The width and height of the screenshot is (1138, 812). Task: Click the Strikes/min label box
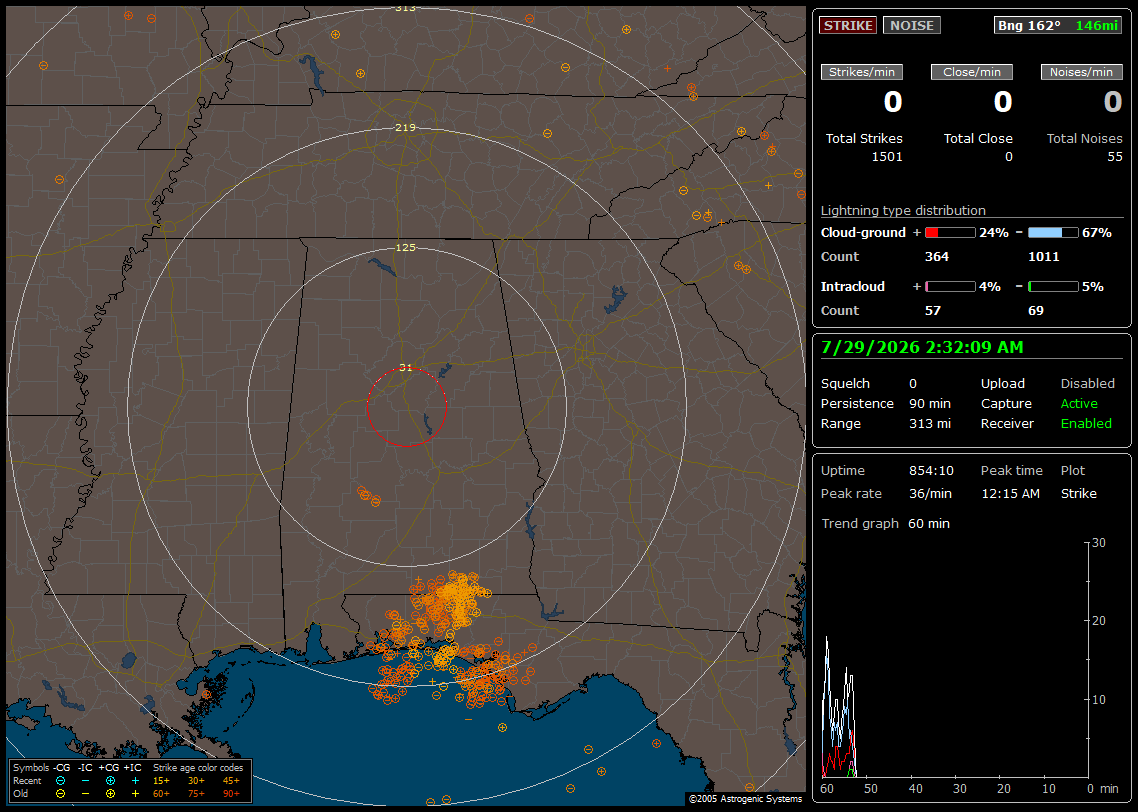pyautogui.click(x=861, y=72)
